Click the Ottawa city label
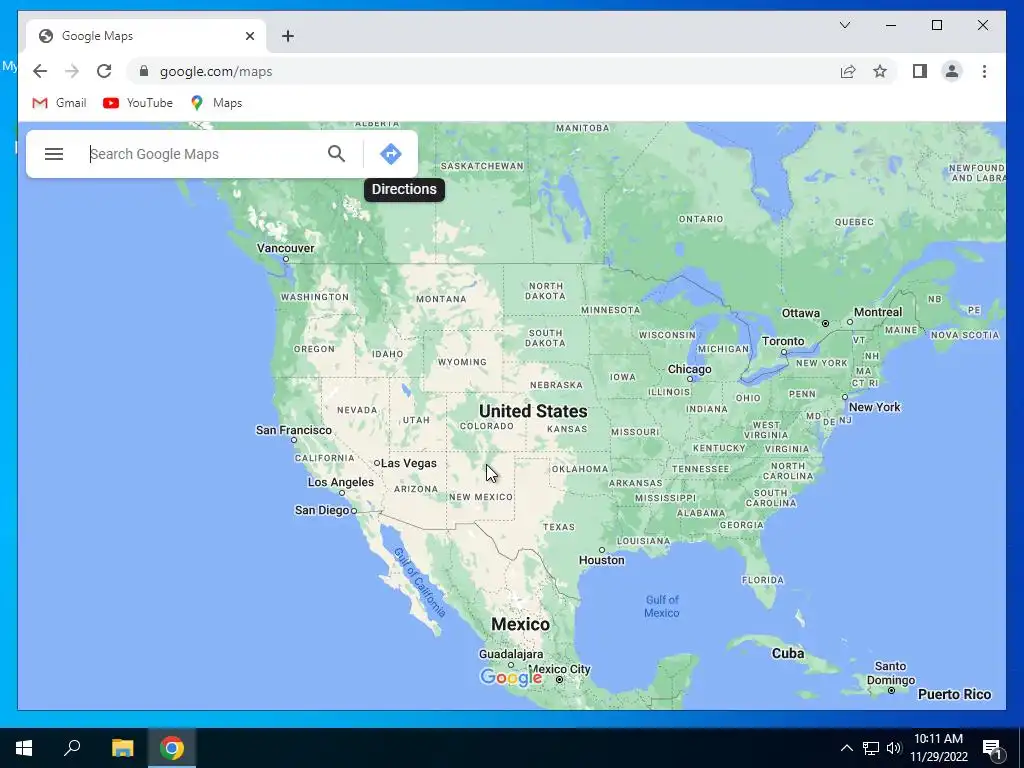 tap(801, 313)
